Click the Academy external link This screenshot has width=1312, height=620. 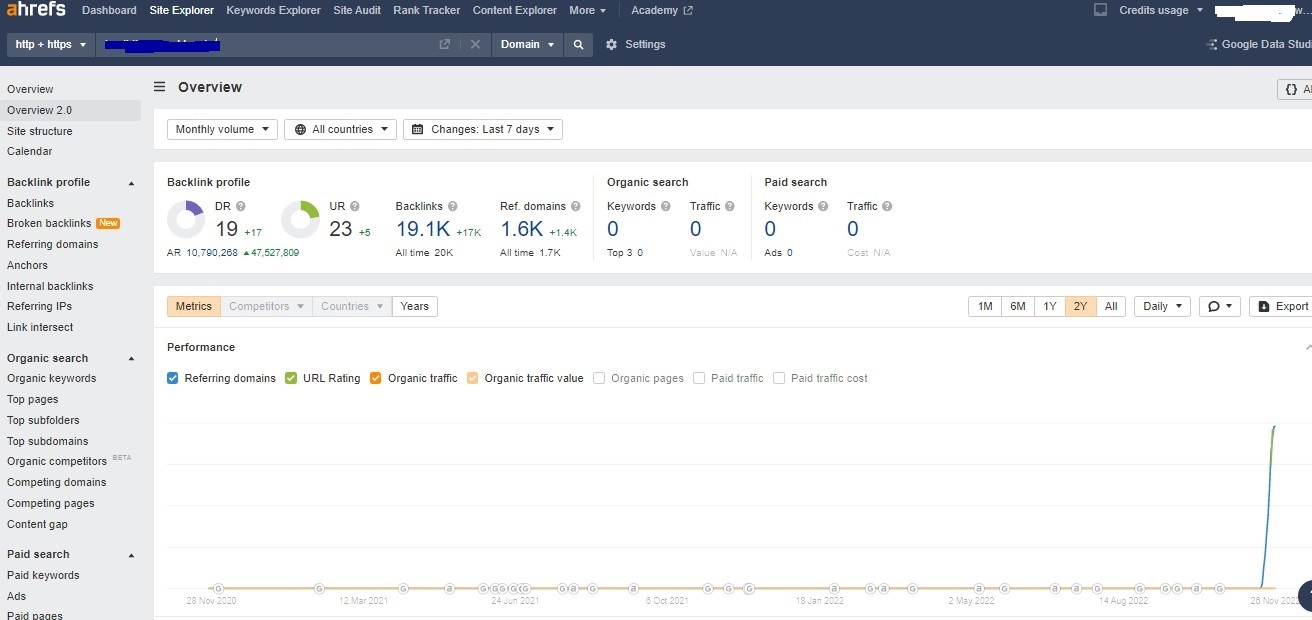pyautogui.click(x=662, y=10)
